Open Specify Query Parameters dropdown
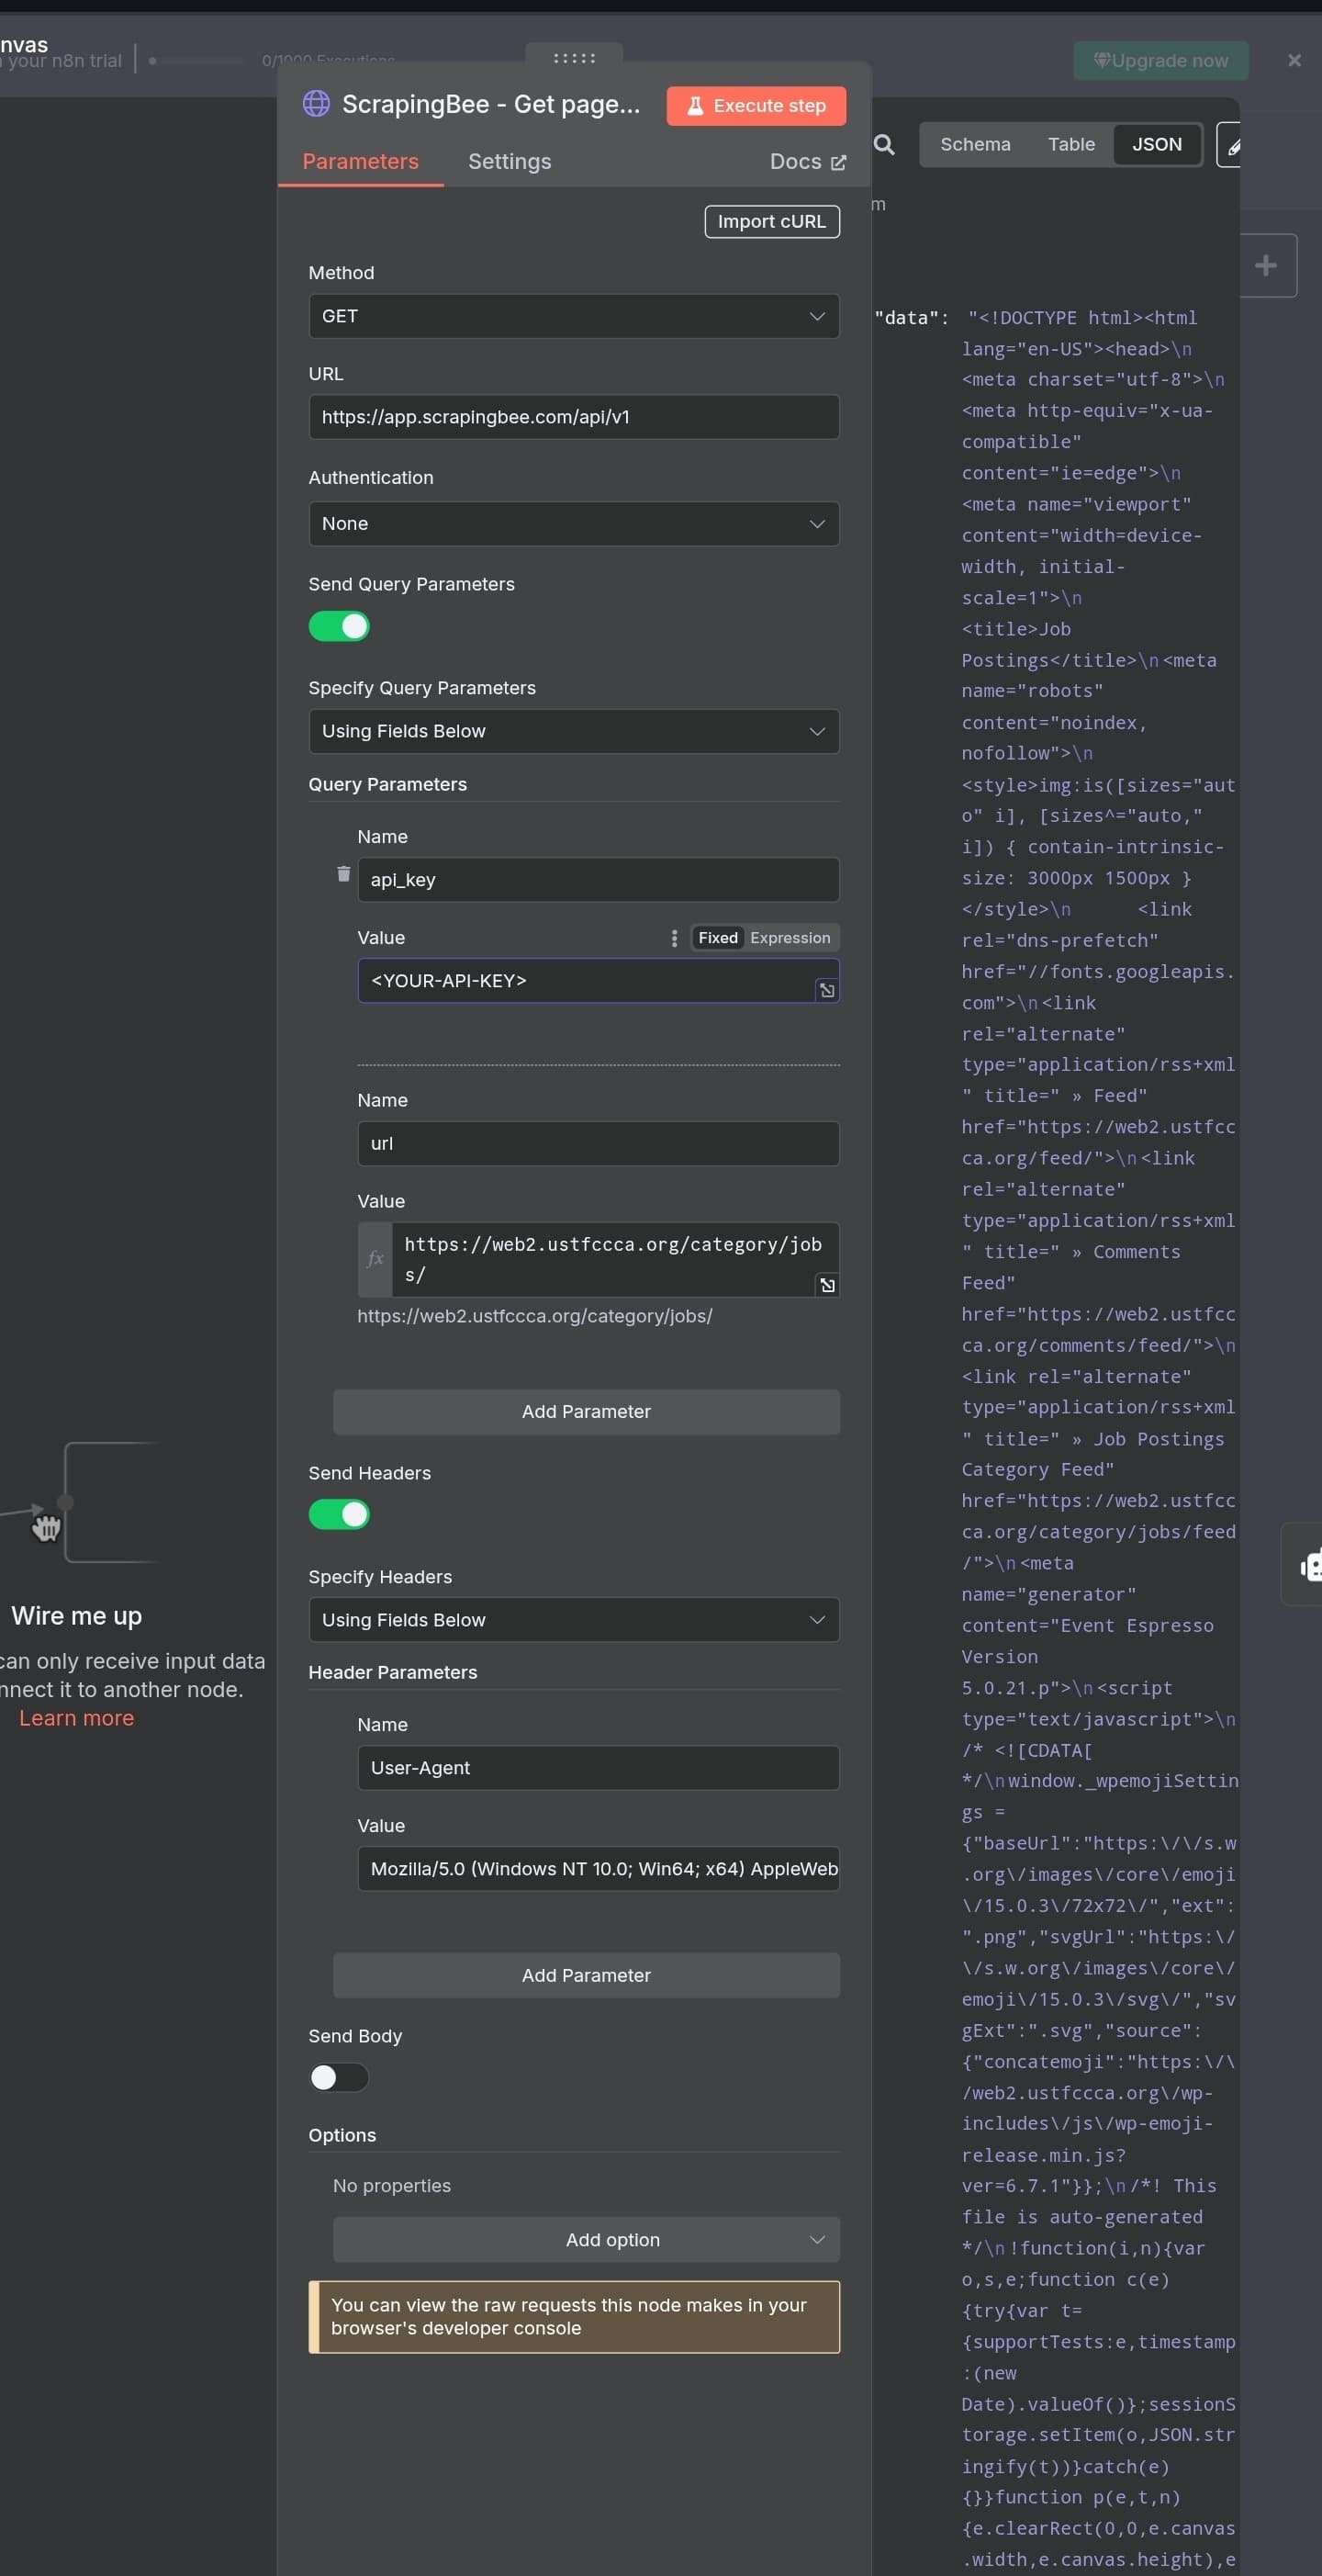The width and height of the screenshot is (1322, 2576). (x=574, y=731)
